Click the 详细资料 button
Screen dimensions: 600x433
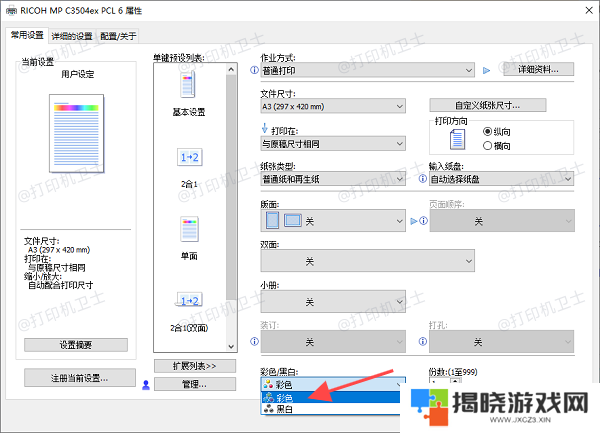click(x=538, y=70)
